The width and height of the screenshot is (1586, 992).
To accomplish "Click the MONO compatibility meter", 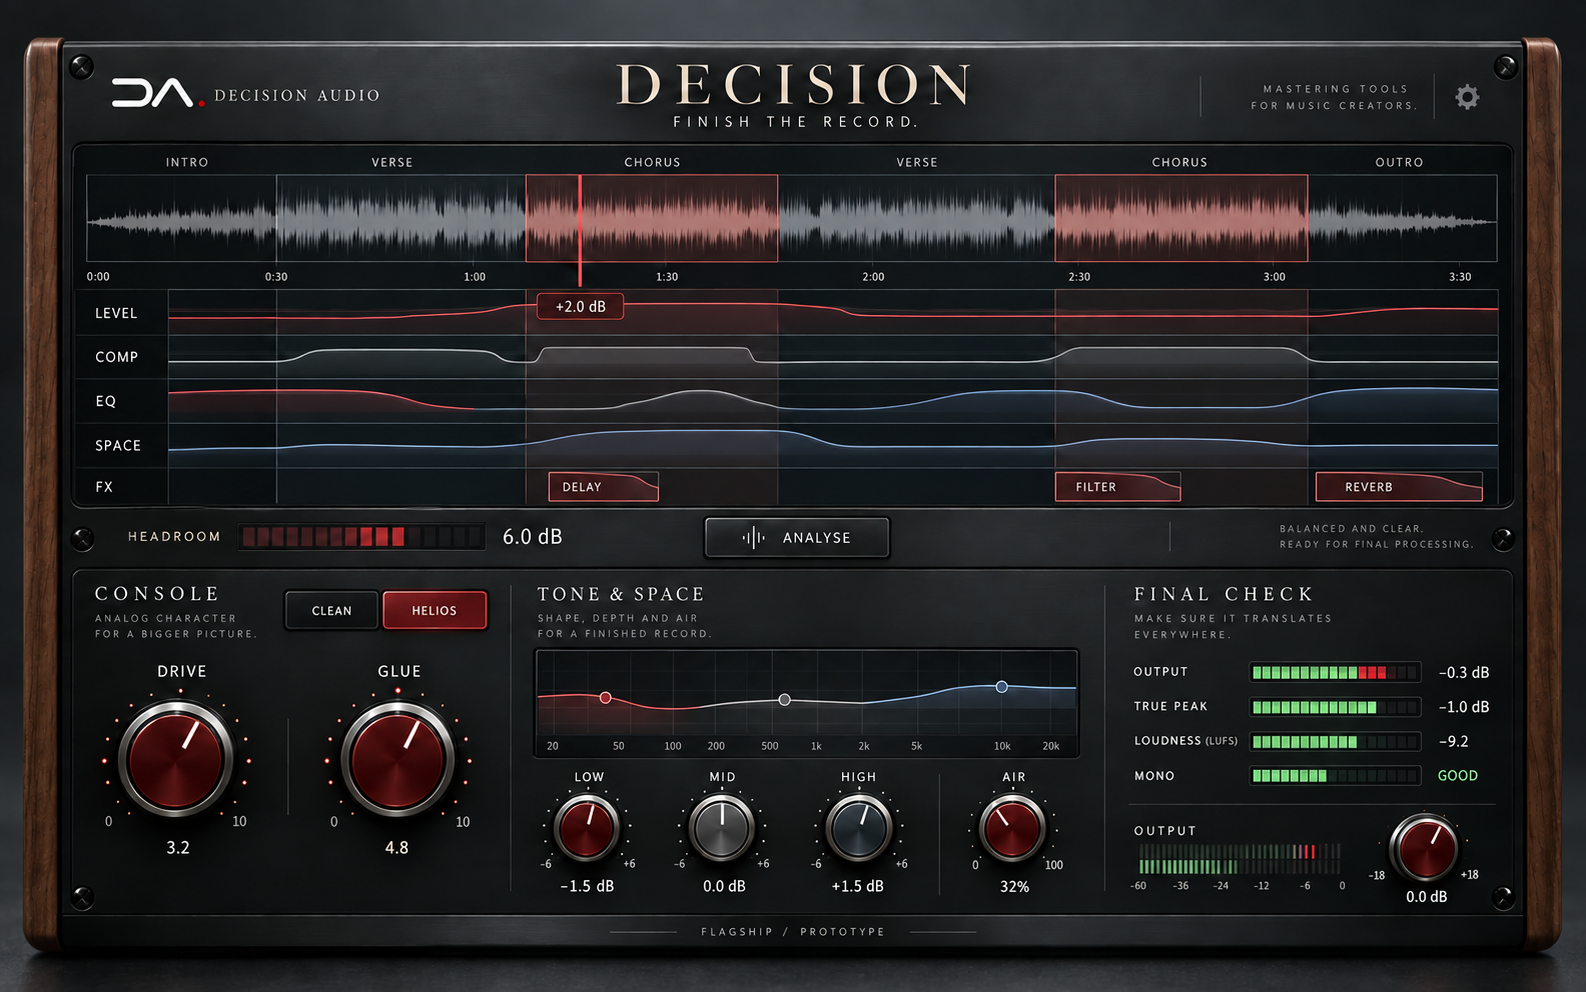I will coord(1335,775).
